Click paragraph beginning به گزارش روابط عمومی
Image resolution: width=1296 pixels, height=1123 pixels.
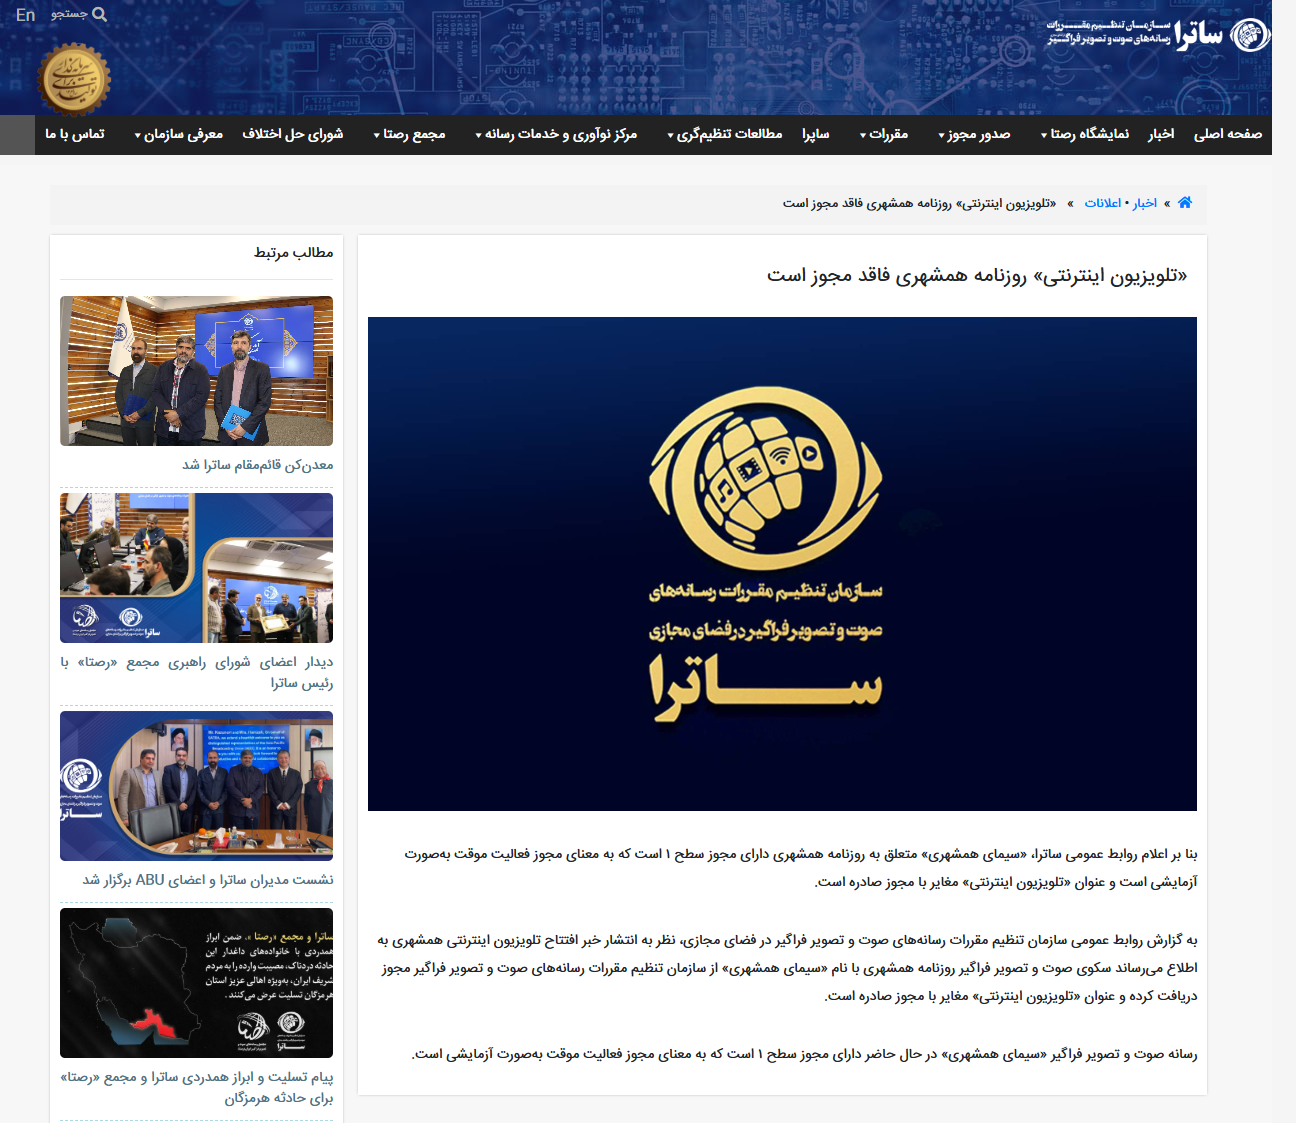tap(787, 968)
